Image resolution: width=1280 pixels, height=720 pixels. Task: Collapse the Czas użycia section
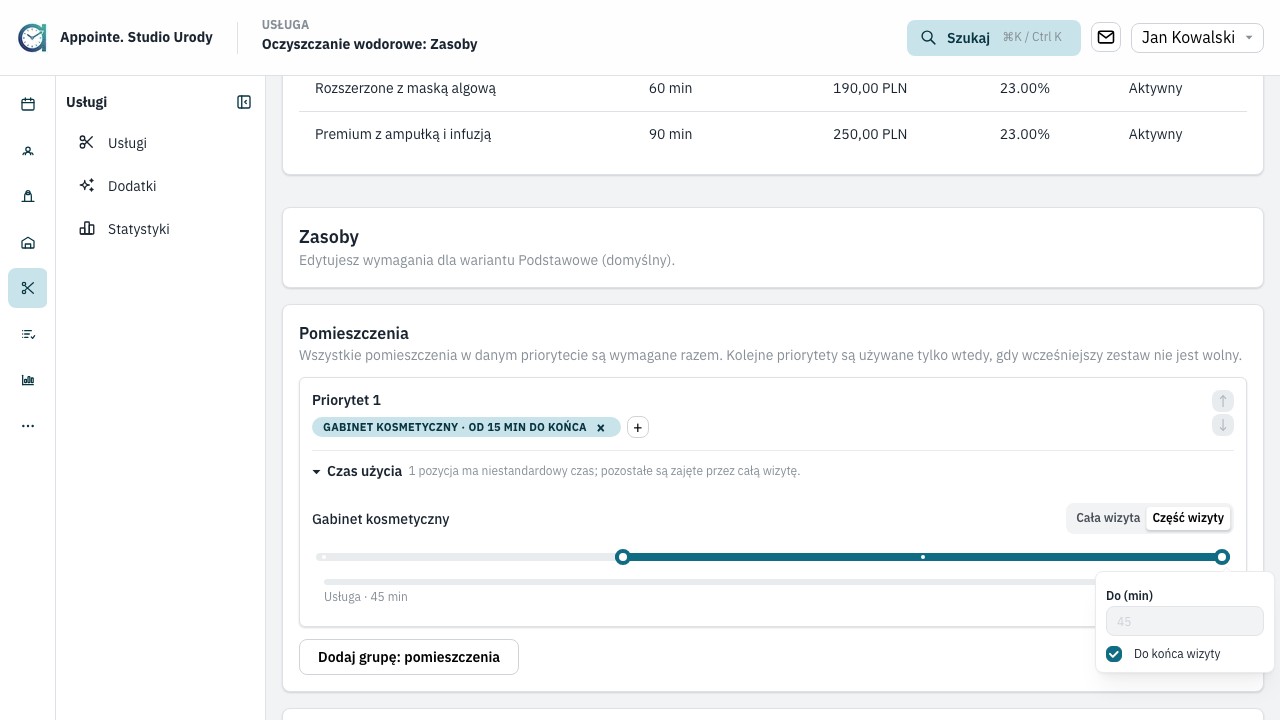click(357, 471)
